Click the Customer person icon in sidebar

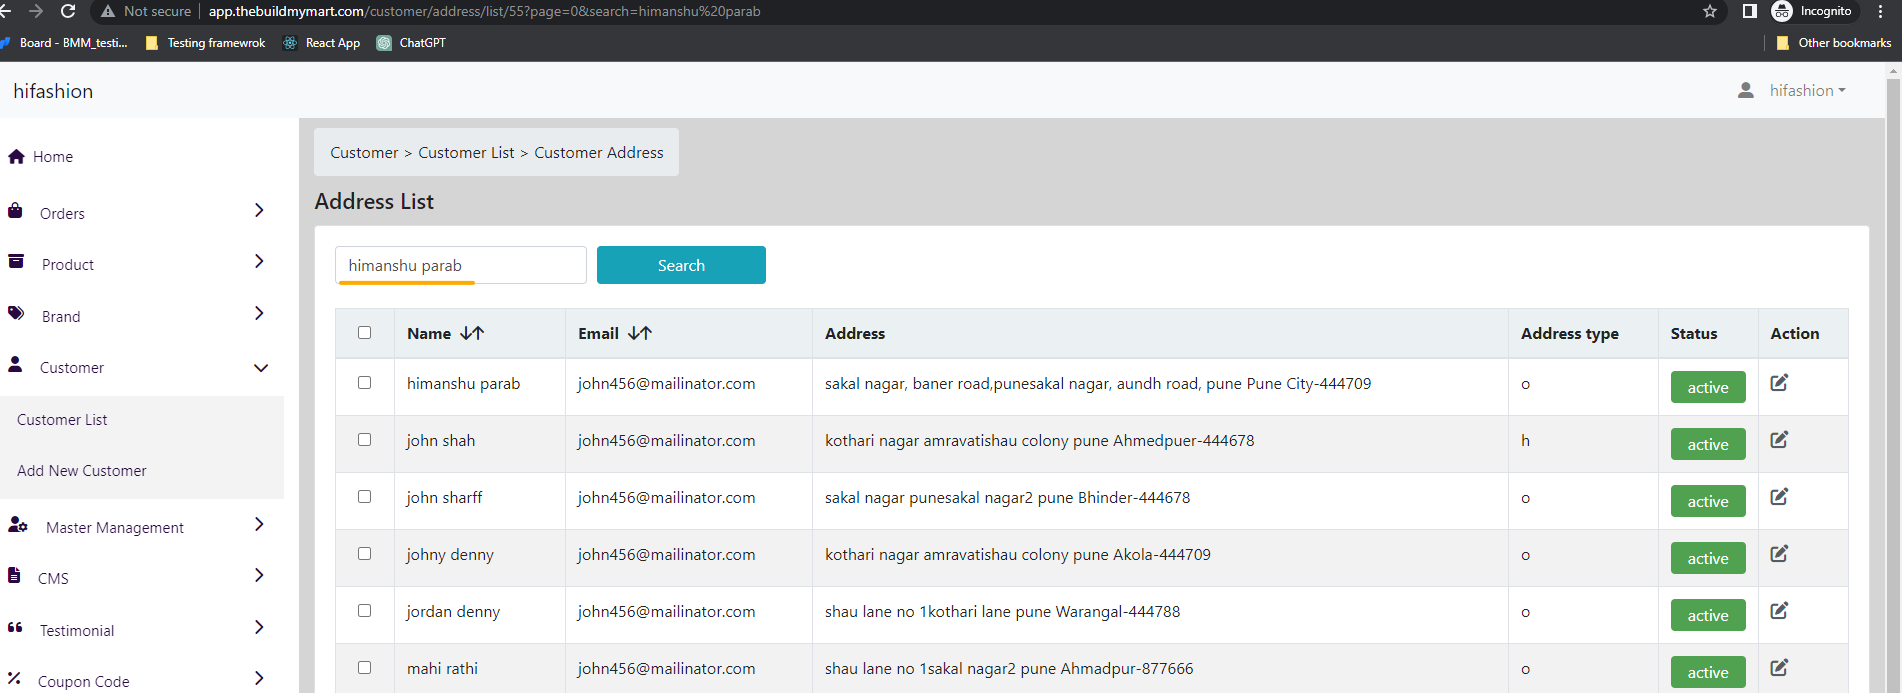click(15, 364)
